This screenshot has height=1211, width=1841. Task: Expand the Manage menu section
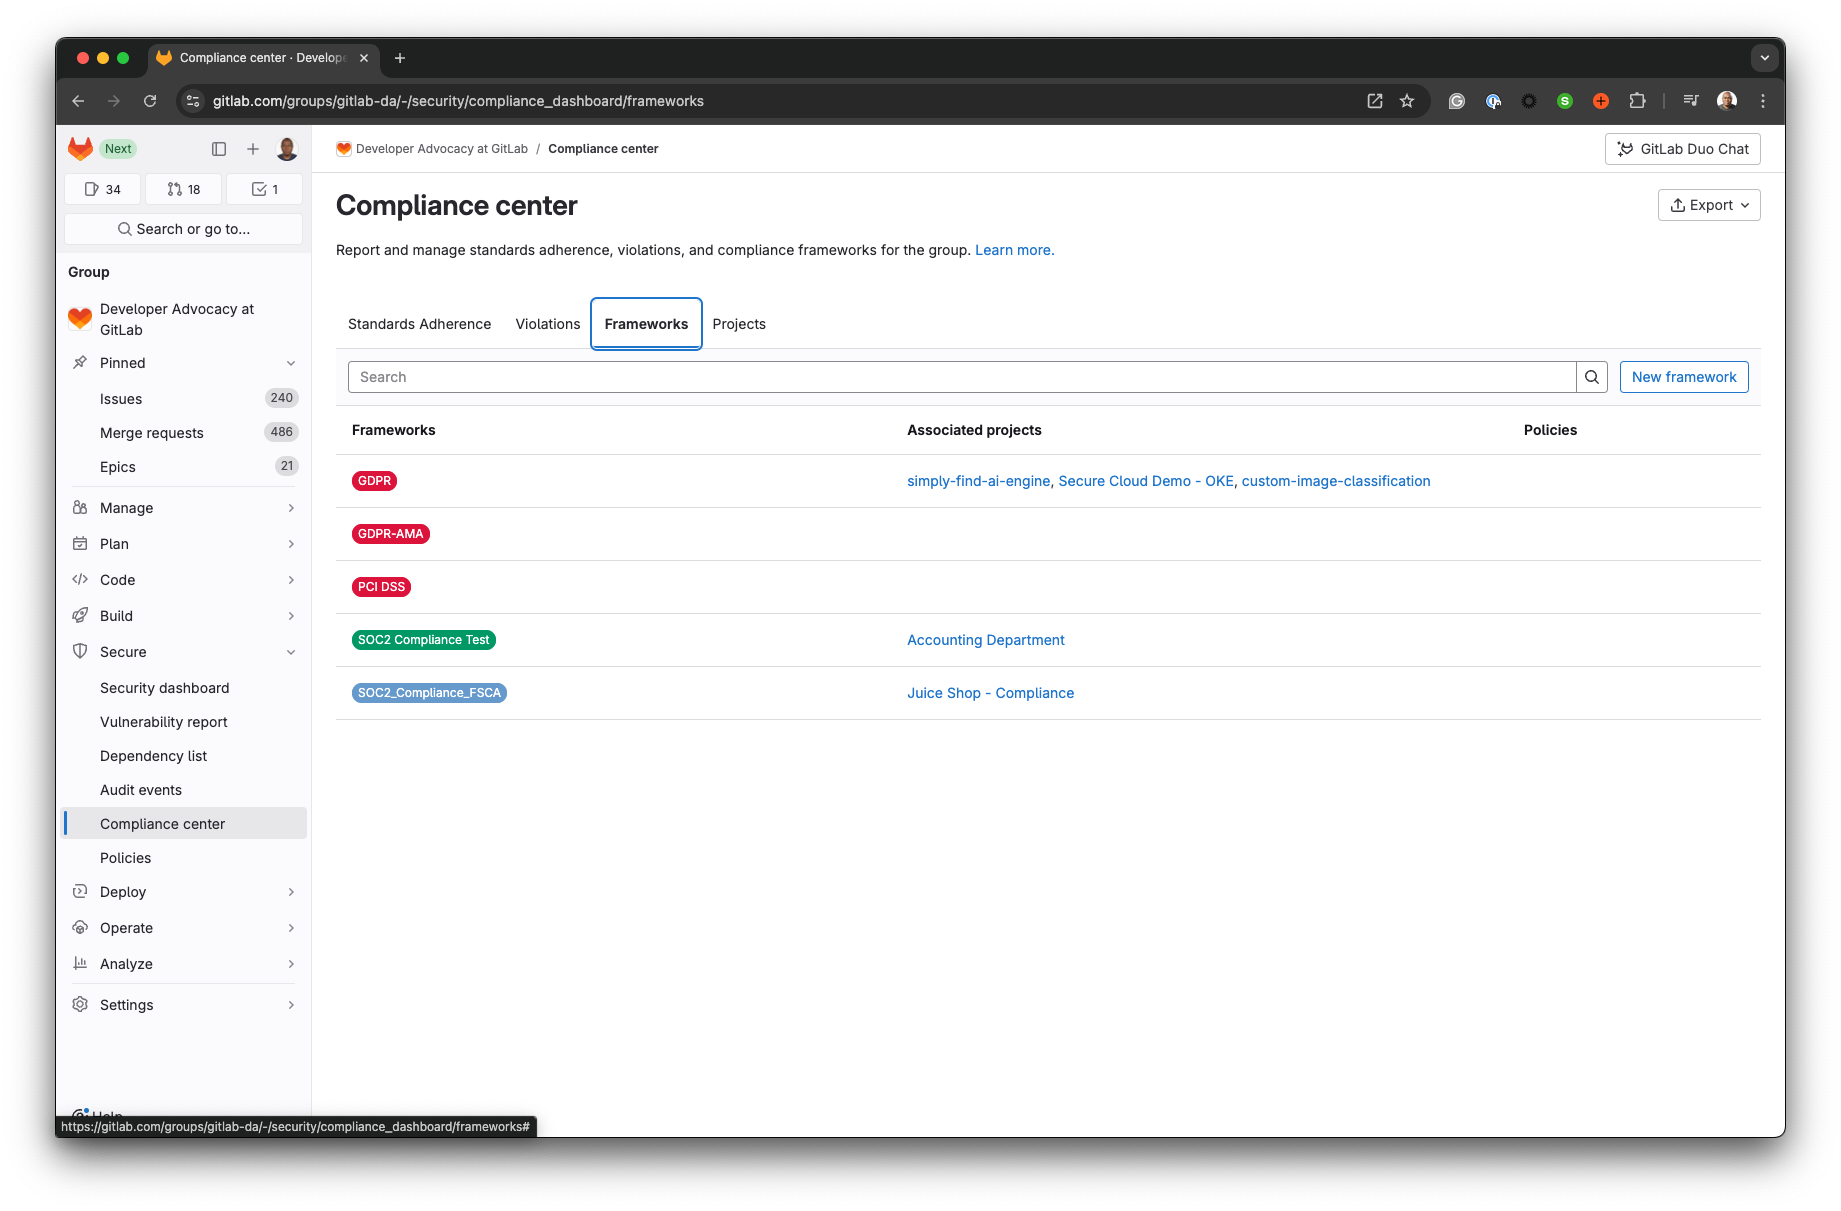pyautogui.click(x=184, y=508)
